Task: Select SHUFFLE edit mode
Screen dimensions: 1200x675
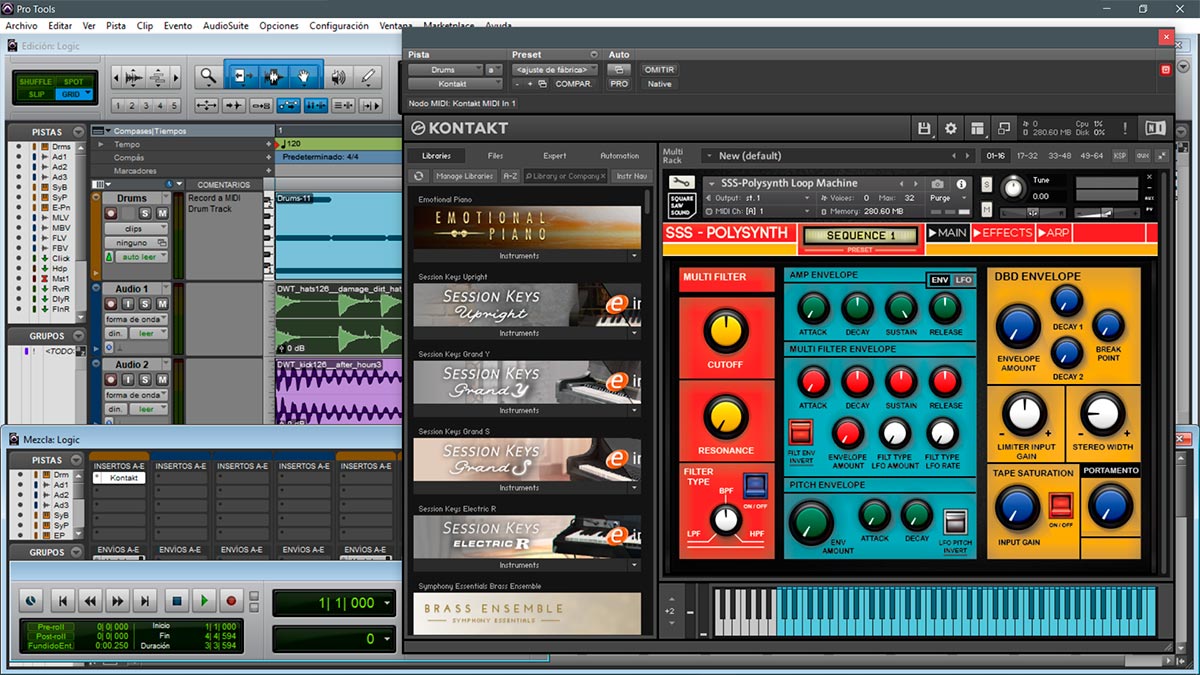Action: [x=36, y=82]
